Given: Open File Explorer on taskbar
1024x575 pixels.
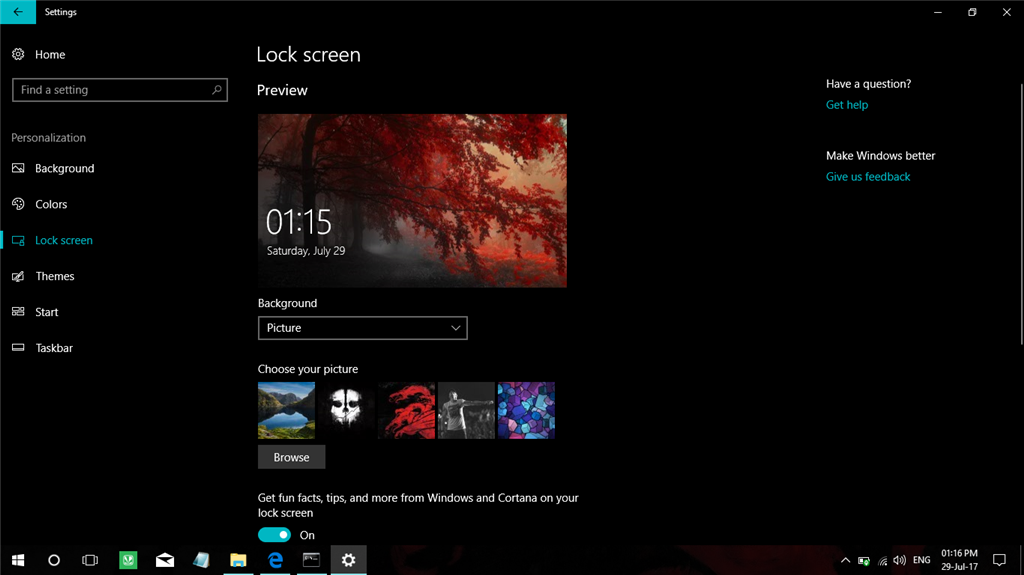Looking at the screenshot, I should click(238, 560).
